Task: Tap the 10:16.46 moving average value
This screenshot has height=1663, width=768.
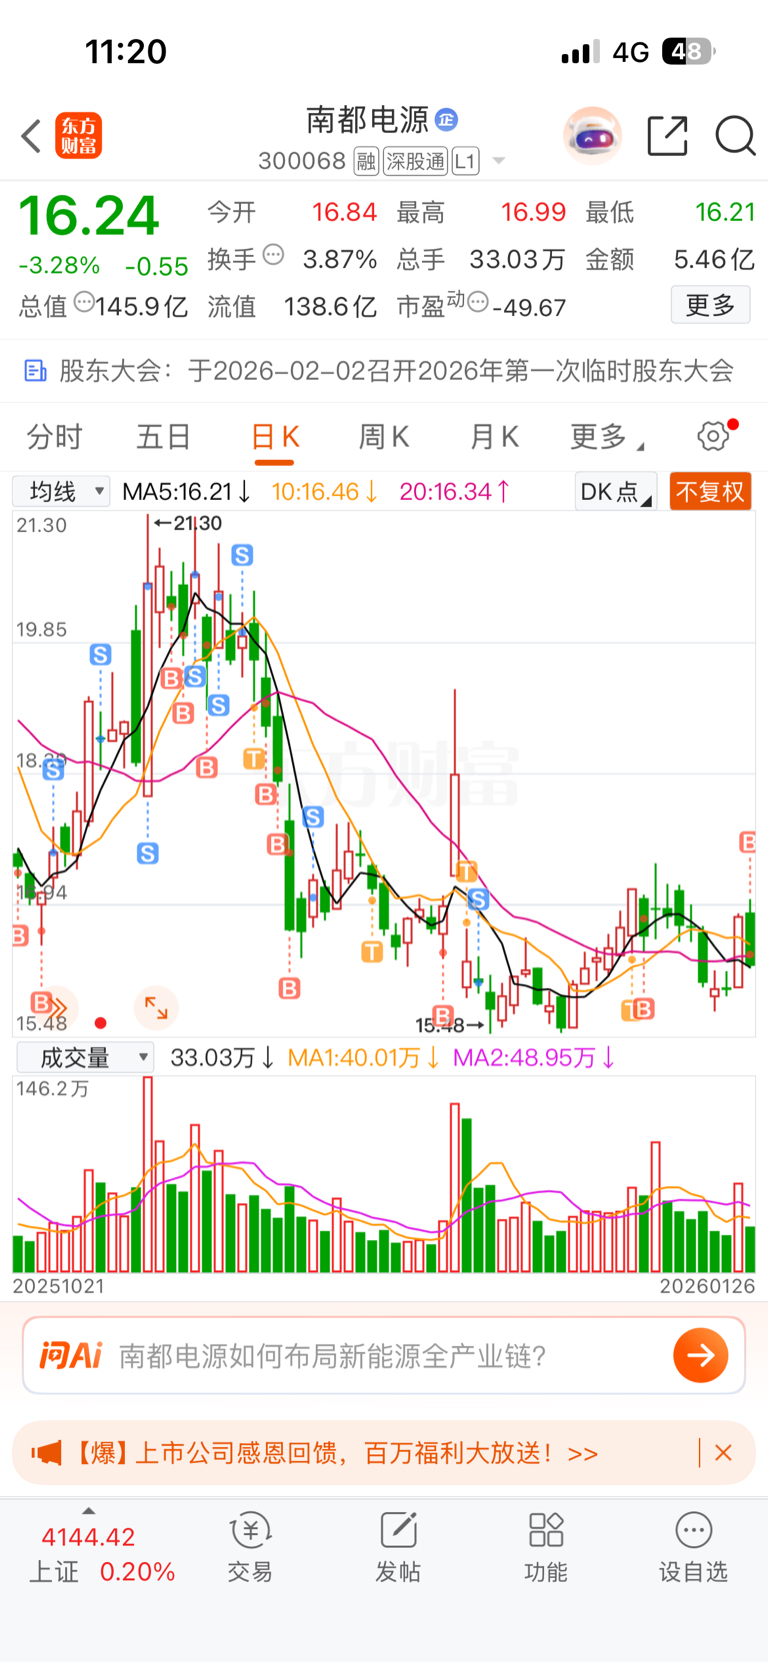Action: tap(325, 491)
